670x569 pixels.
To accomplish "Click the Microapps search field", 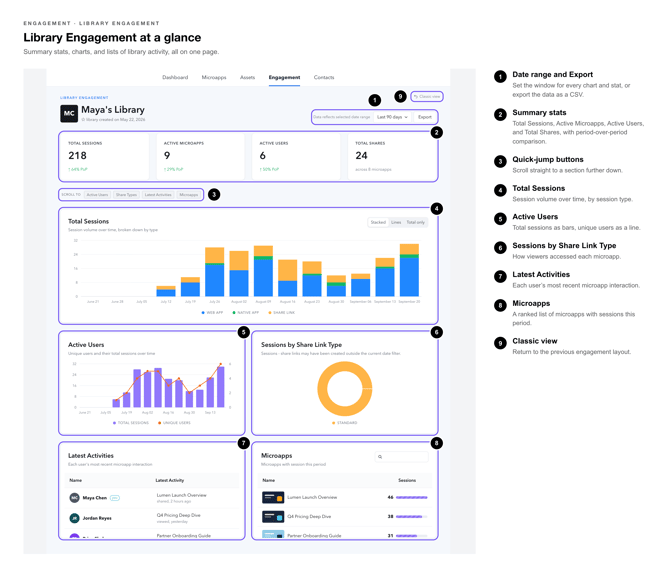I will (x=402, y=457).
